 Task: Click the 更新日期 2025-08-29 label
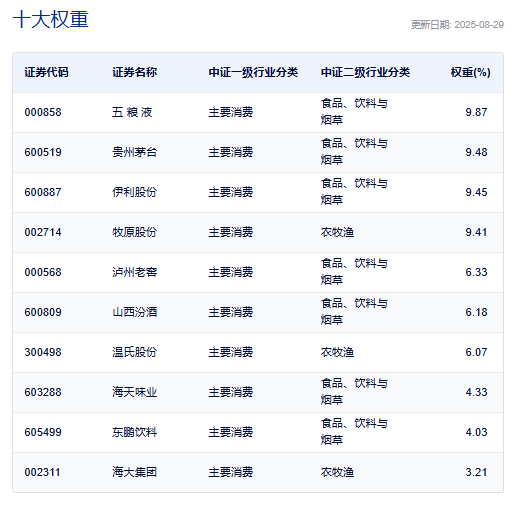point(457,25)
